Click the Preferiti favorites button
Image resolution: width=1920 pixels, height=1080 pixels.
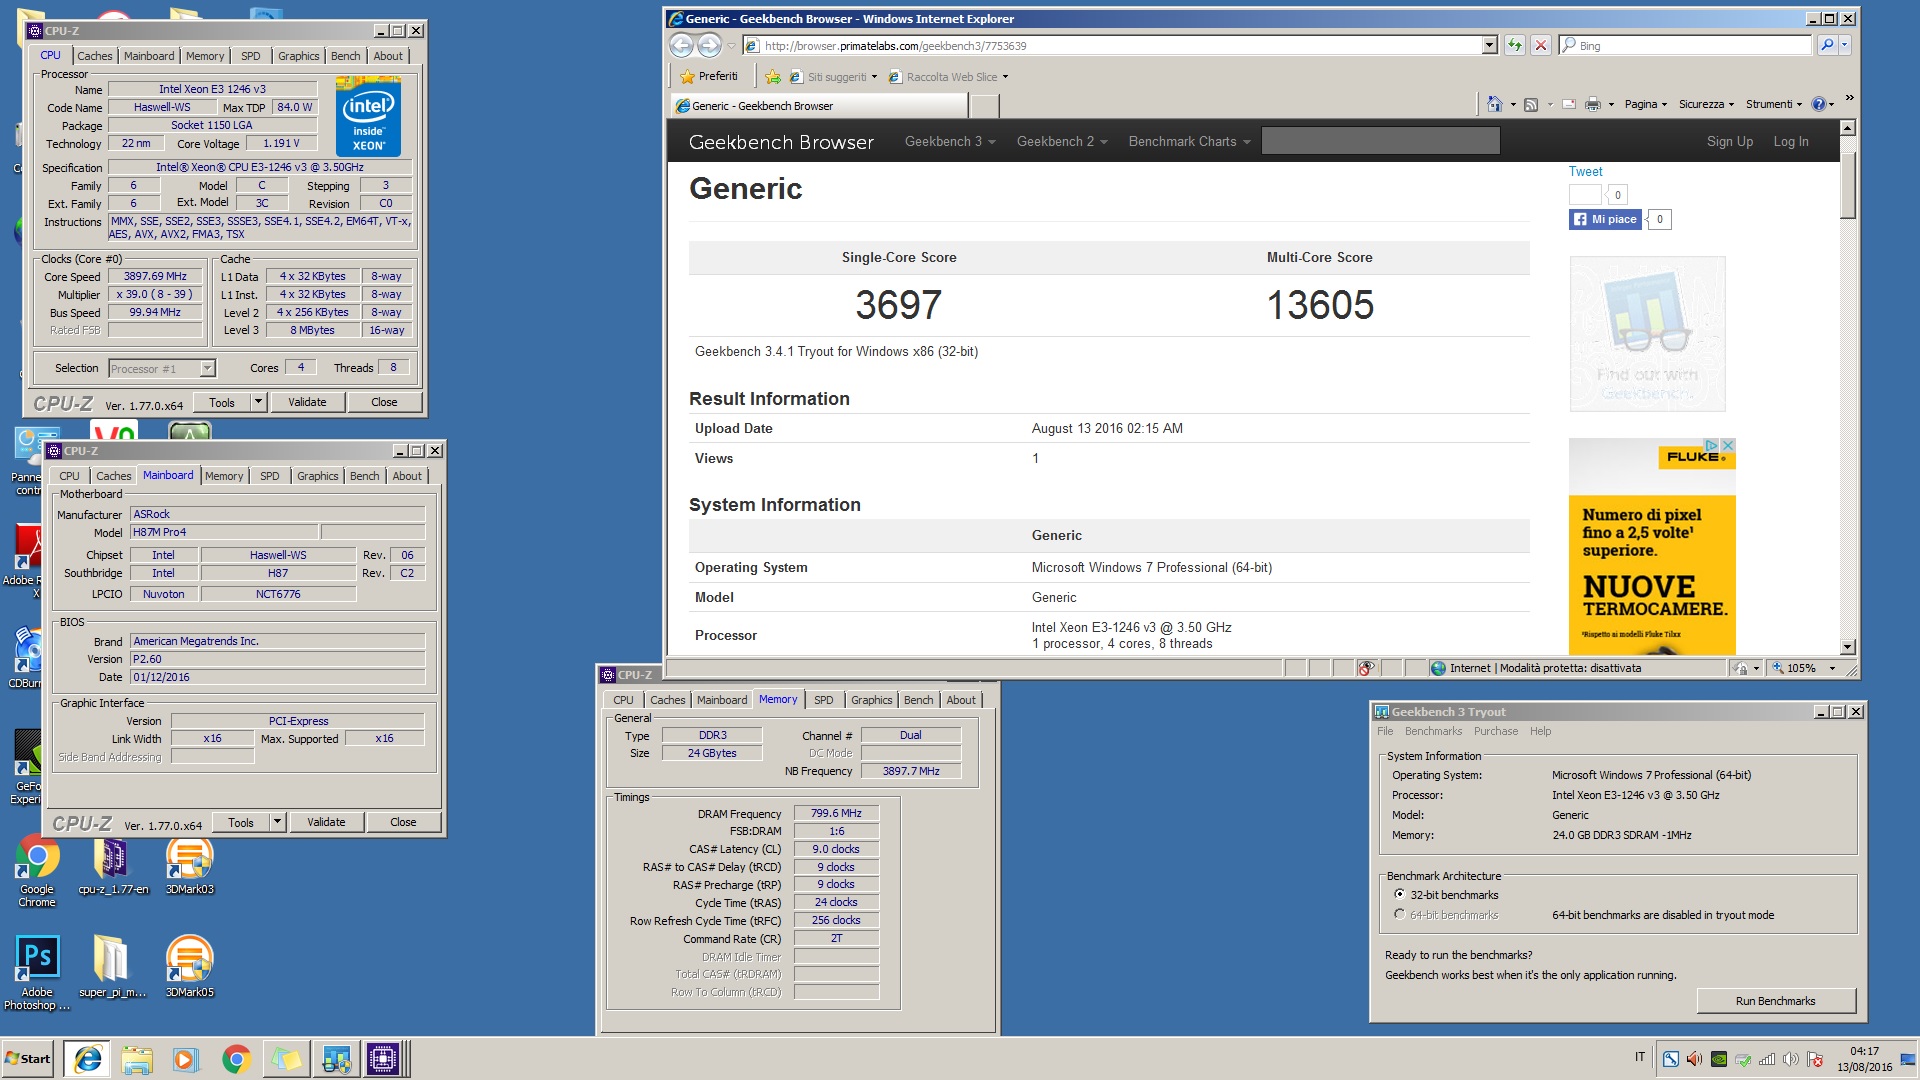click(708, 77)
